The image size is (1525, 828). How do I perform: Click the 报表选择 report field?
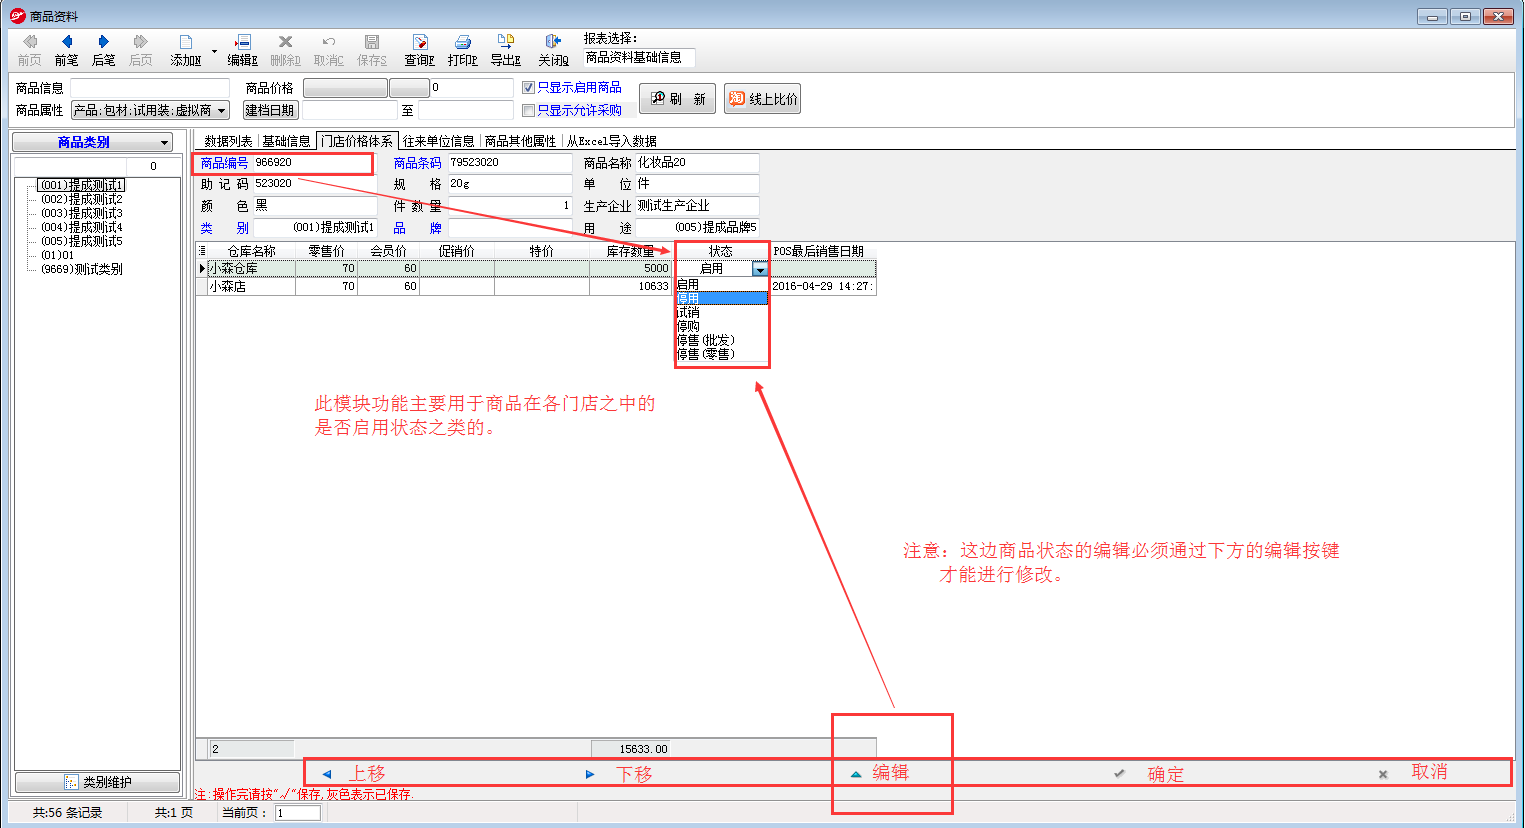(639, 58)
